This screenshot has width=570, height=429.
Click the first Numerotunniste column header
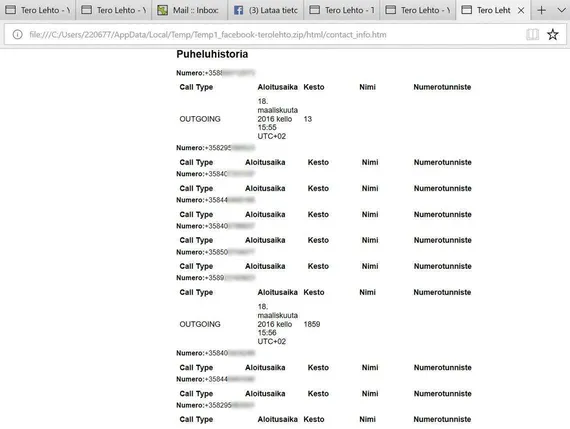[442, 87]
